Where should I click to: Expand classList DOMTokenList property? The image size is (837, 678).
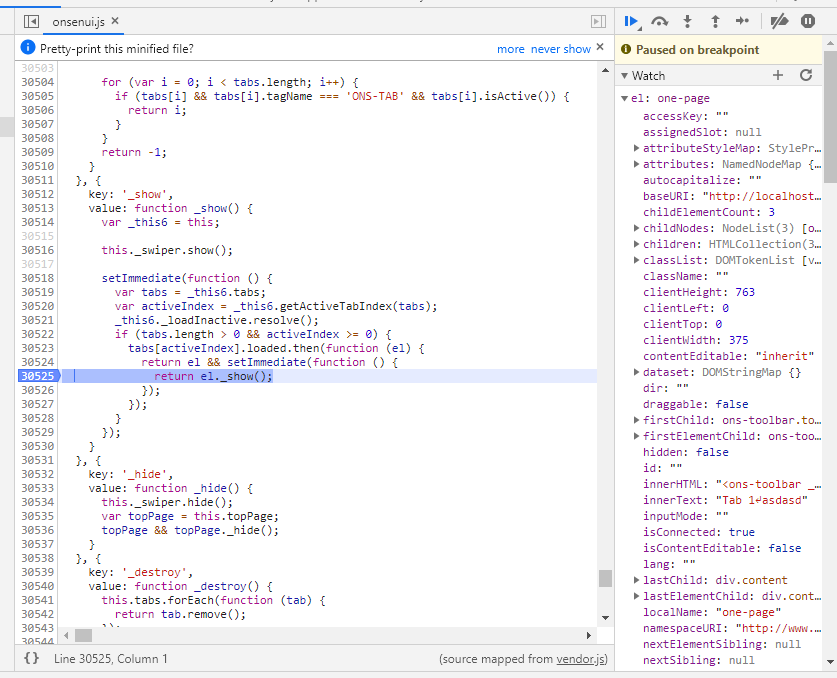pos(636,260)
